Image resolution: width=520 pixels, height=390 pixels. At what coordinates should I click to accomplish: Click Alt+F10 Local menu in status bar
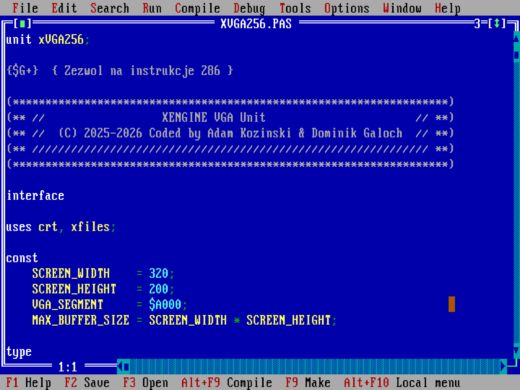tap(402, 382)
